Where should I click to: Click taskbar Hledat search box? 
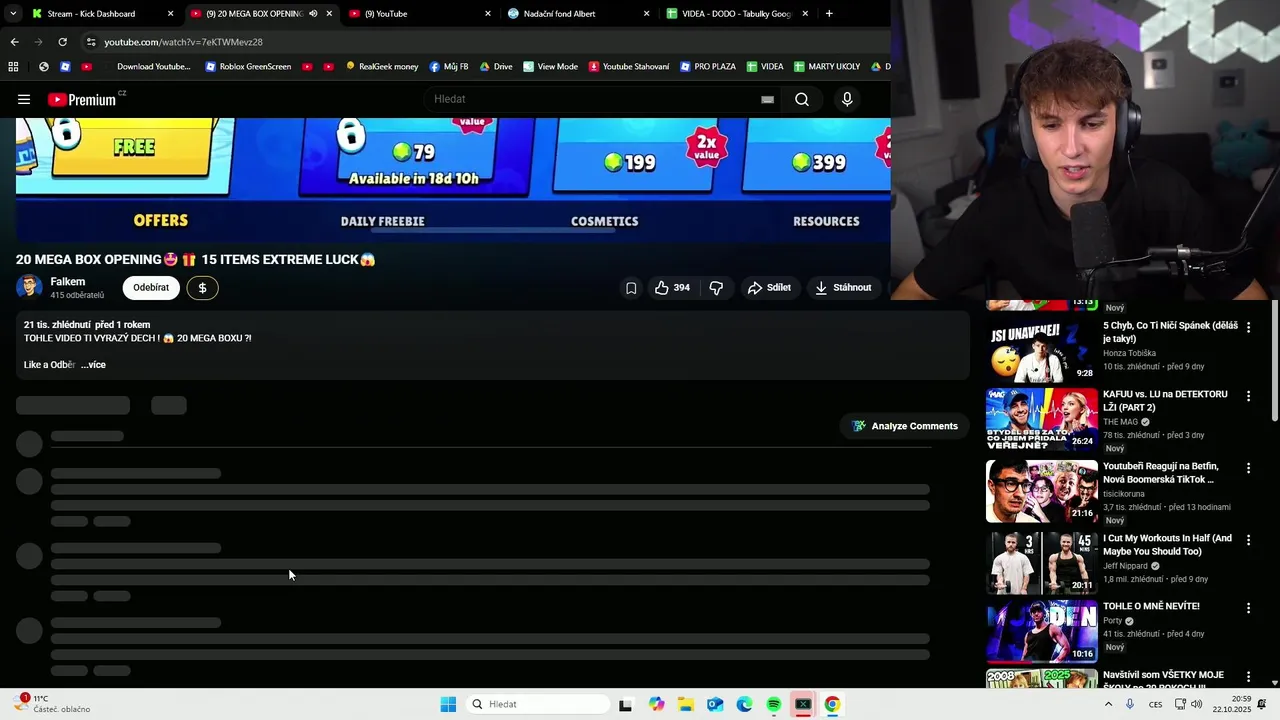point(538,704)
